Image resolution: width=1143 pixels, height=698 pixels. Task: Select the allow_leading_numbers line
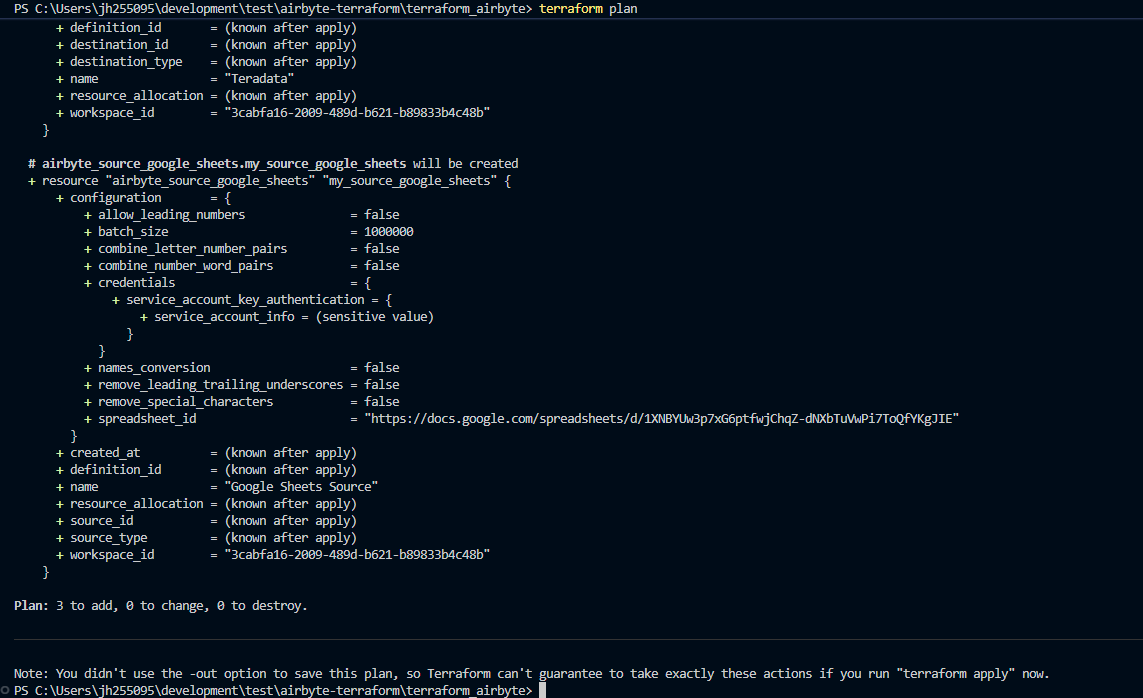pos(241,215)
